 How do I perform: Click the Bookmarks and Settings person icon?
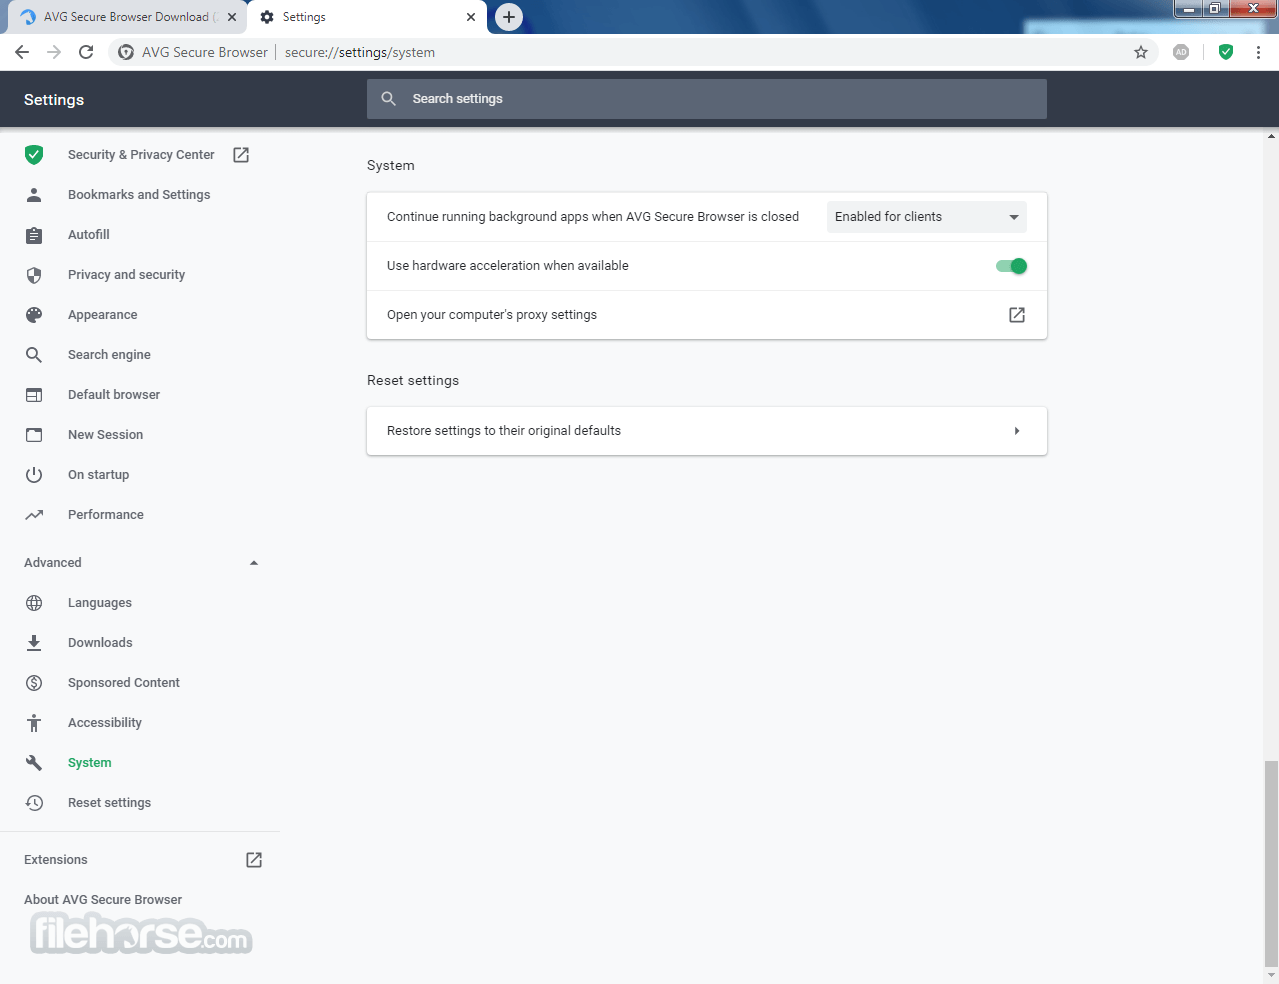pos(34,195)
